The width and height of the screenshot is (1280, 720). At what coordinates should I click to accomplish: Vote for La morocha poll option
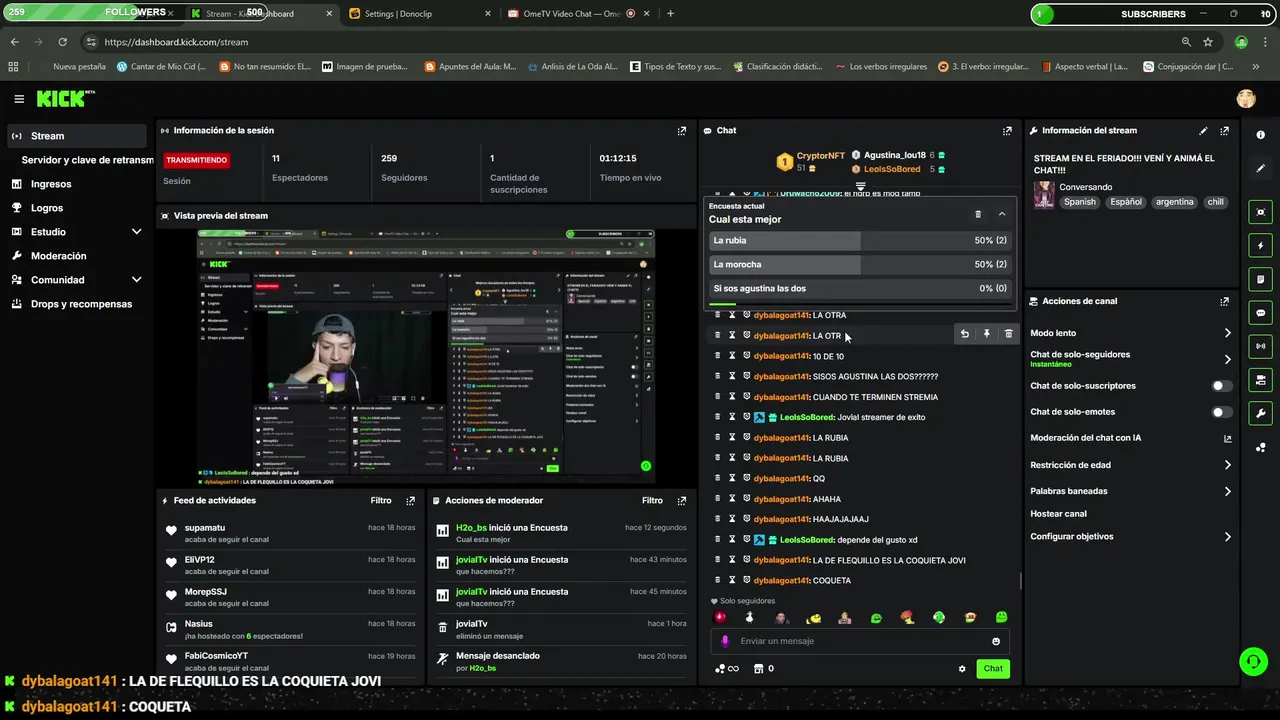point(860,265)
